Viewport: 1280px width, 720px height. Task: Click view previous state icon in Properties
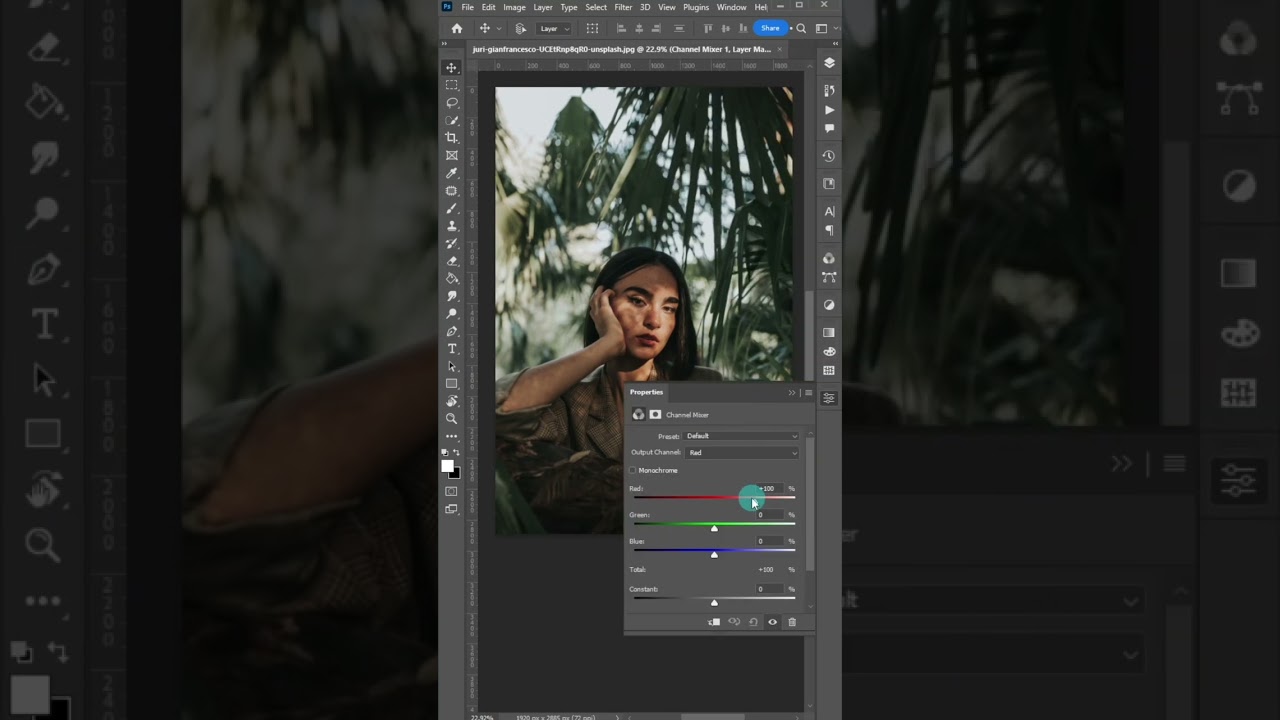click(734, 622)
